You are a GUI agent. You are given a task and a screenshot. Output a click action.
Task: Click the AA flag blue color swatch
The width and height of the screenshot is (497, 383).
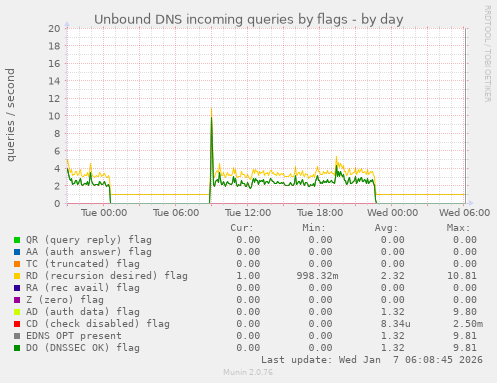point(17,252)
